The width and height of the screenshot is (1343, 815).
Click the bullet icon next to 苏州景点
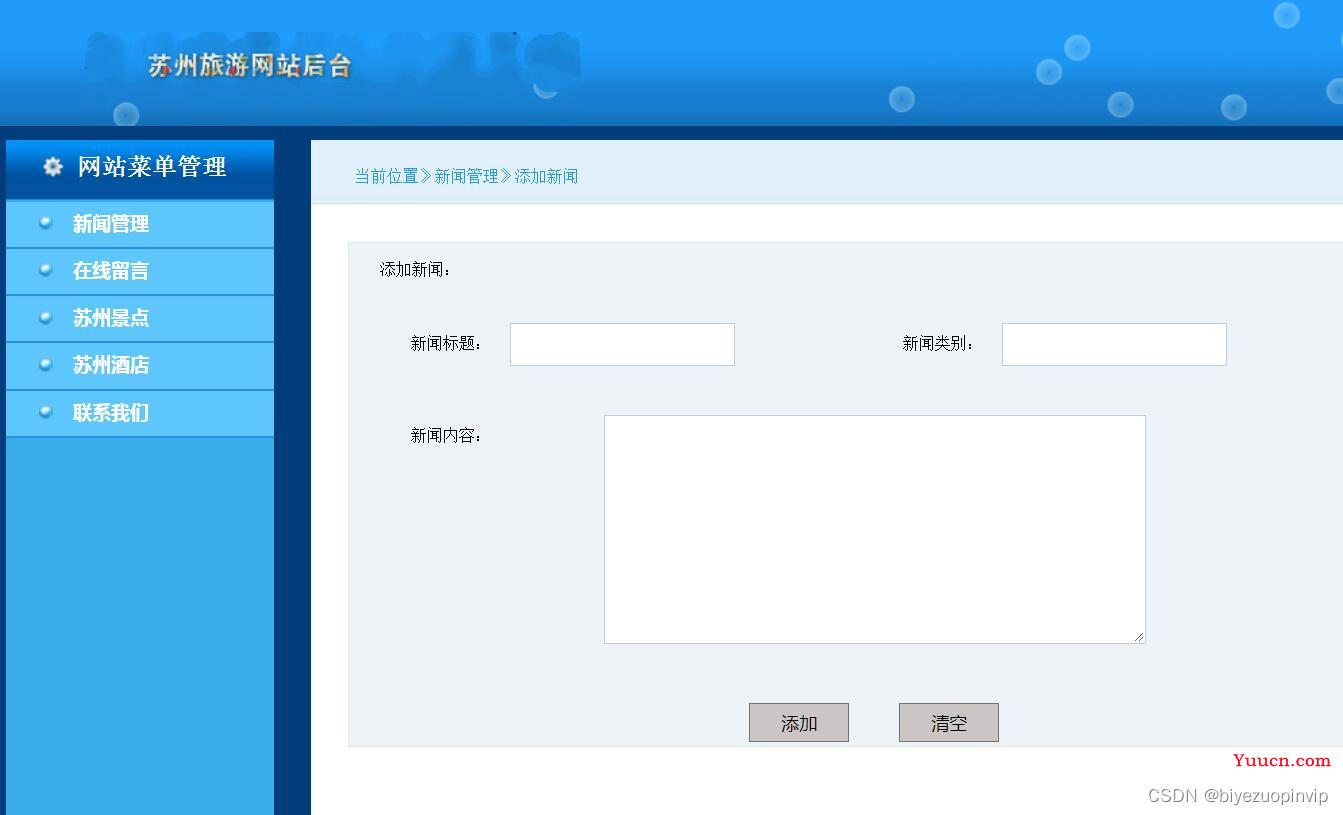tap(45, 317)
